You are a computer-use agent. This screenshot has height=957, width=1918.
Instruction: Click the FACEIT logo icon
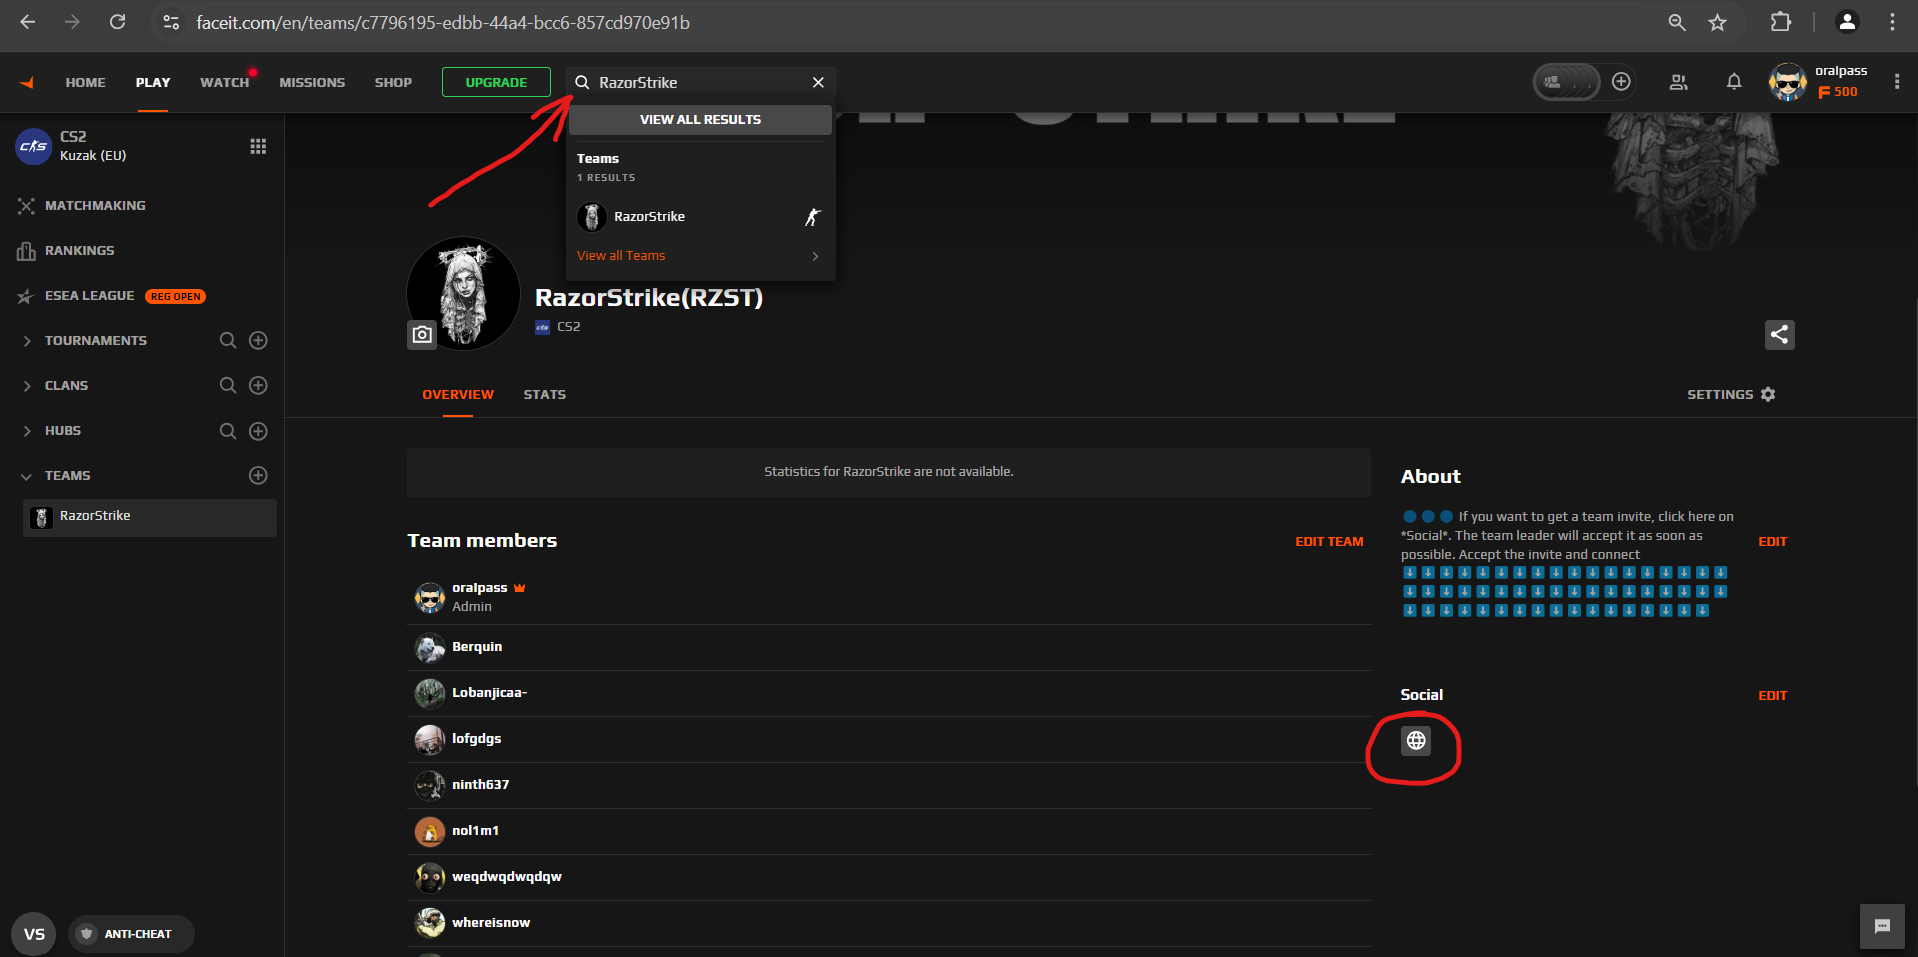pyautogui.click(x=27, y=83)
